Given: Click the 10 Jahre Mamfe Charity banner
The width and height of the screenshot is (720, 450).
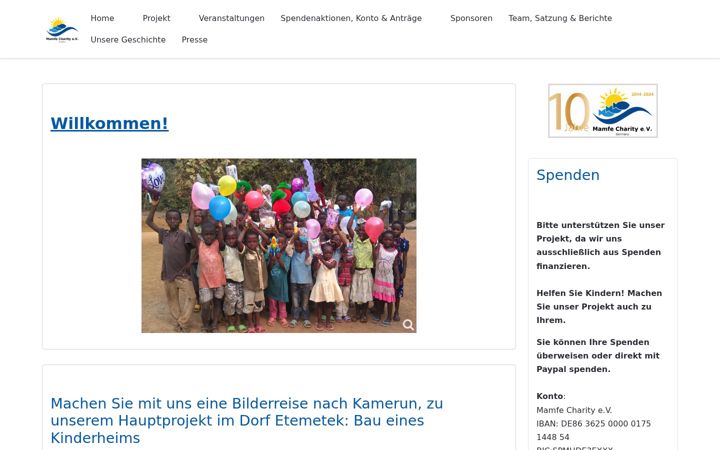Looking at the screenshot, I should (603, 111).
